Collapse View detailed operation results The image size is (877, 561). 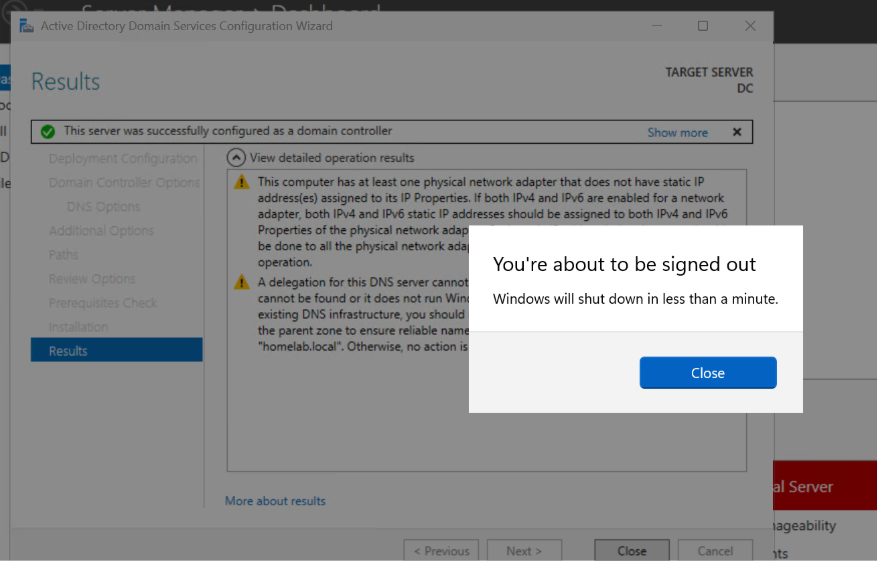click(236, 157)
